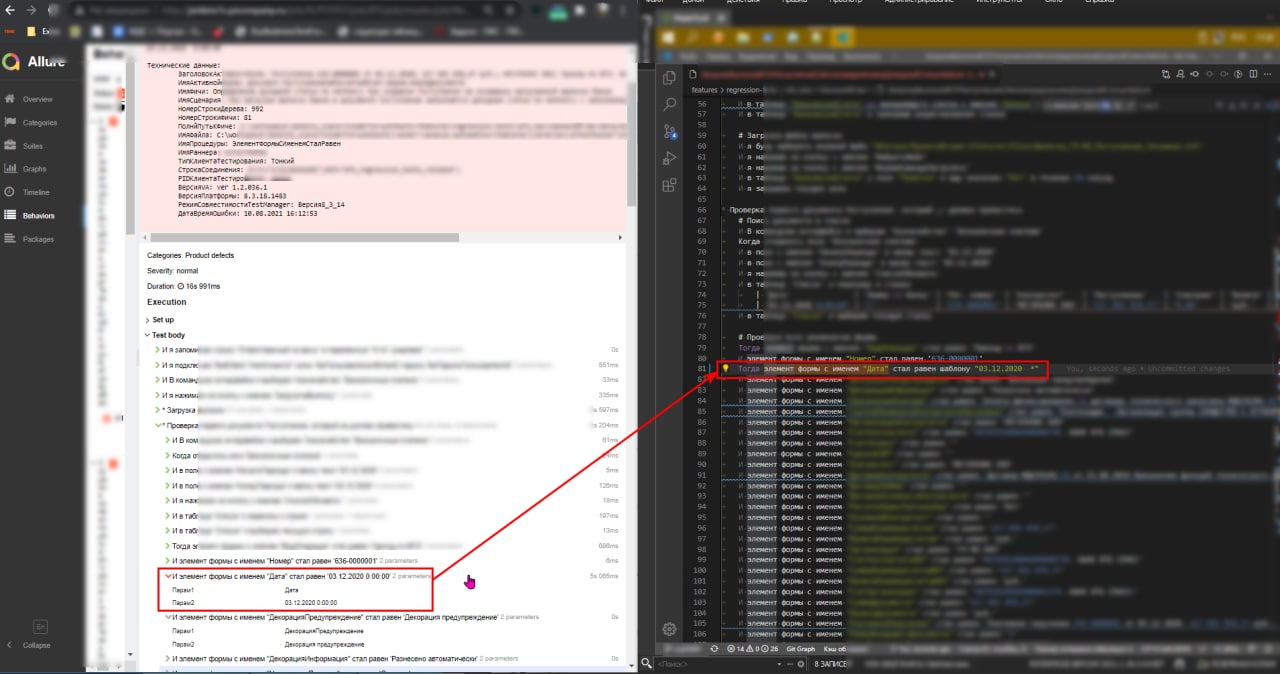Open Timeline in Allure sidebar

point(36,192)
